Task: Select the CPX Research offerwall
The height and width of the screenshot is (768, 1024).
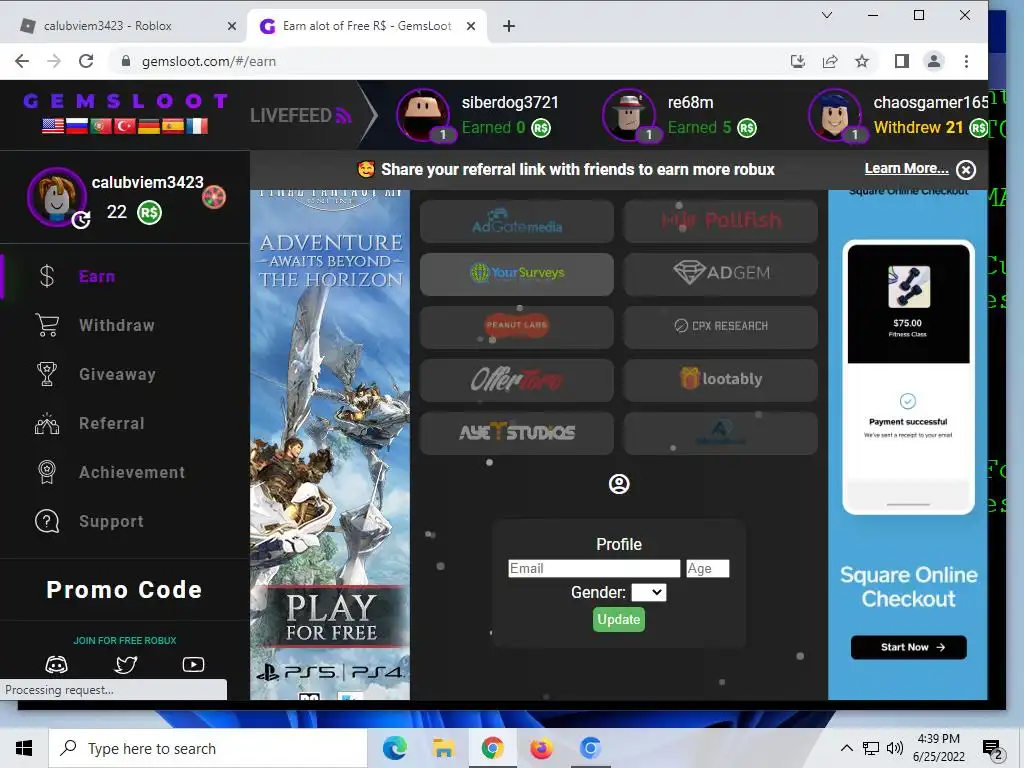Action: point(720,327)
